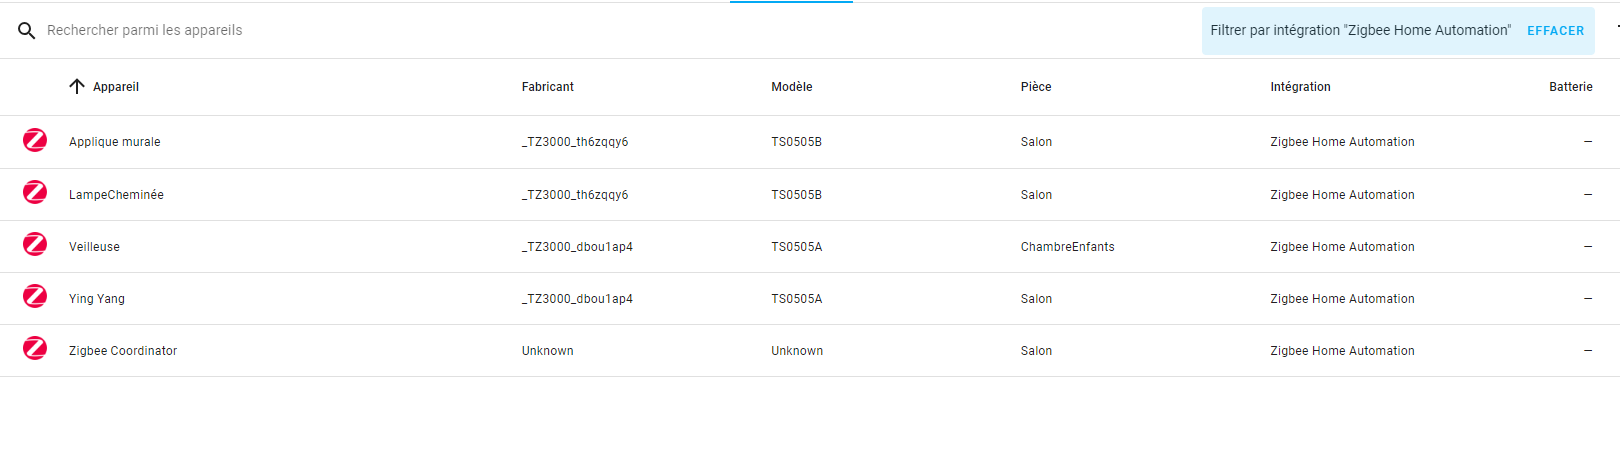
Task: Sort devices by Fabricant column
Action: point(548,87)
